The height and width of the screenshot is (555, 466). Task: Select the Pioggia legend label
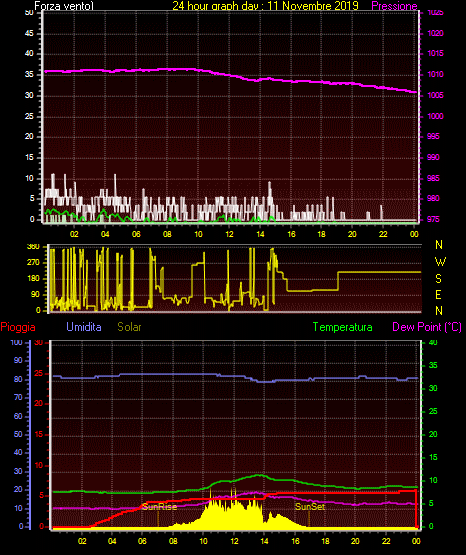click(x=18, y=327)
